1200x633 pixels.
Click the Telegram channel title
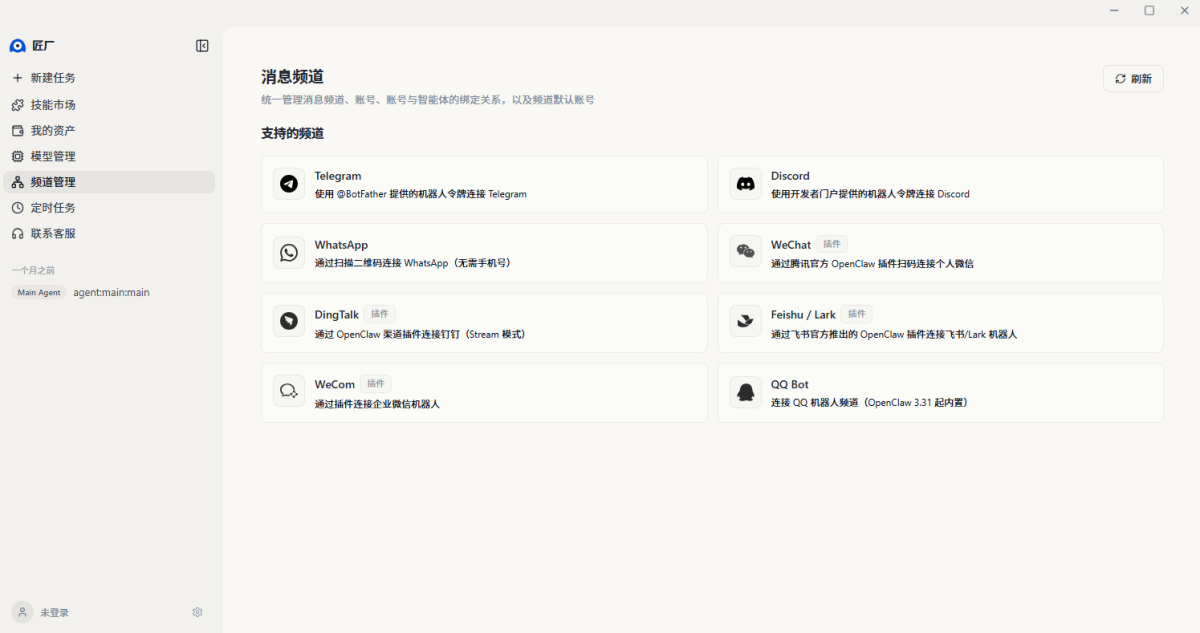point(338,176)
